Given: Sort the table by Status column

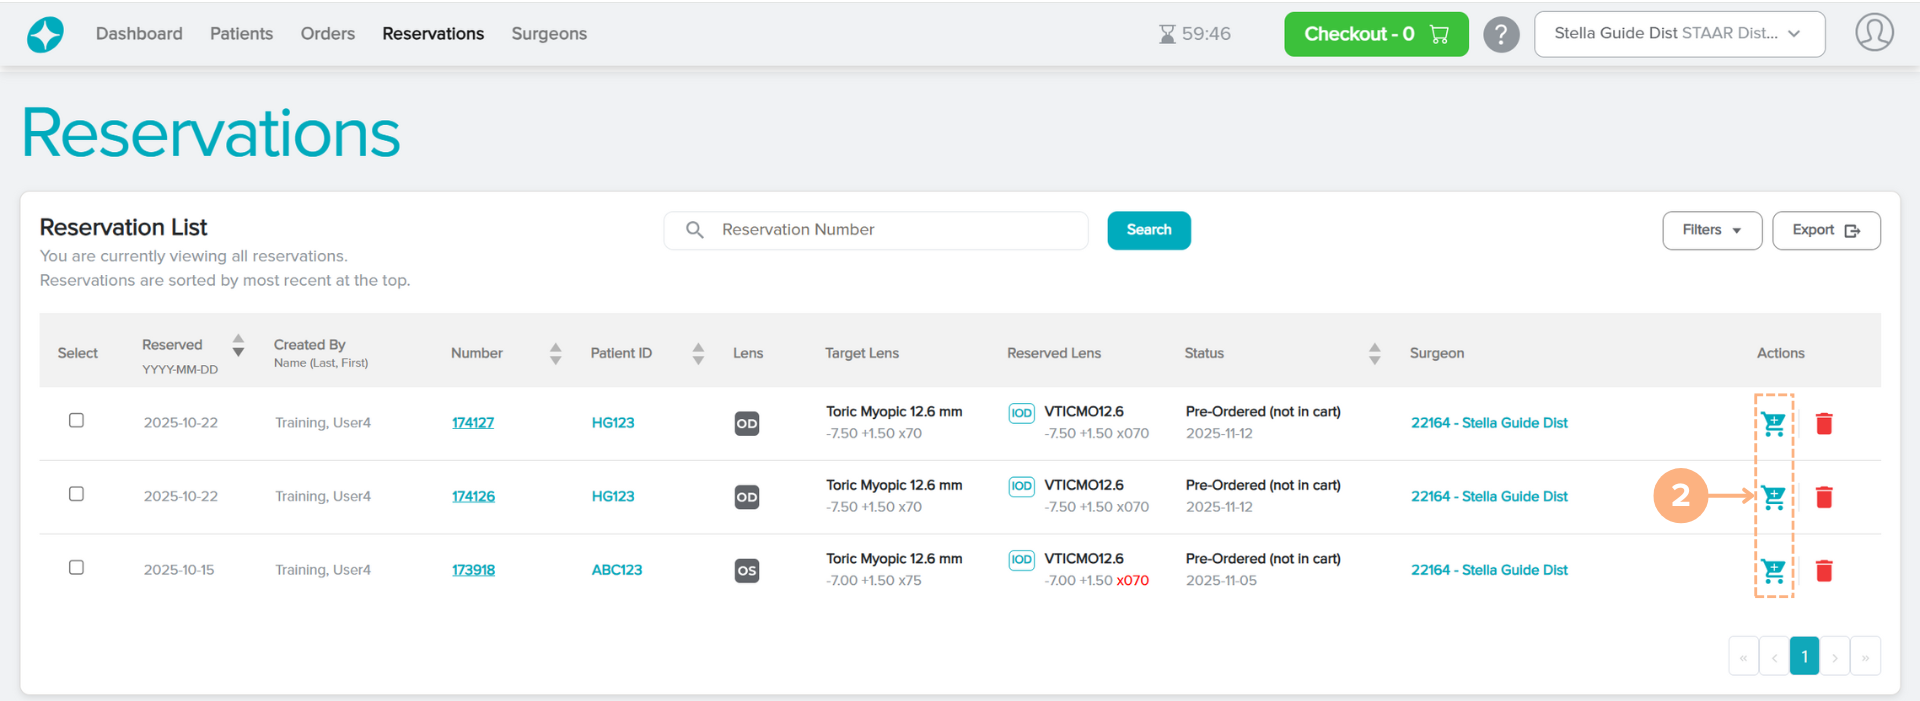Looking at the screenshot, I should pyautogui.click(x=1374, y=353).
